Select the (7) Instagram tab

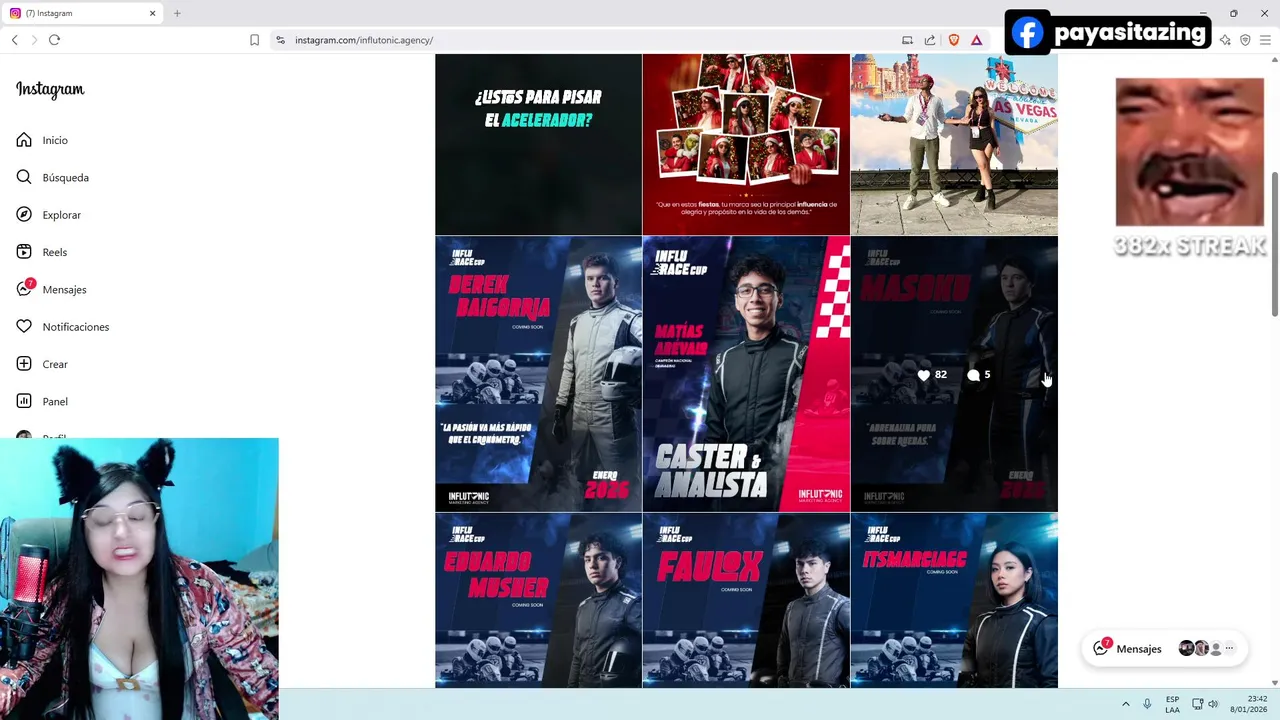[82, 13]
